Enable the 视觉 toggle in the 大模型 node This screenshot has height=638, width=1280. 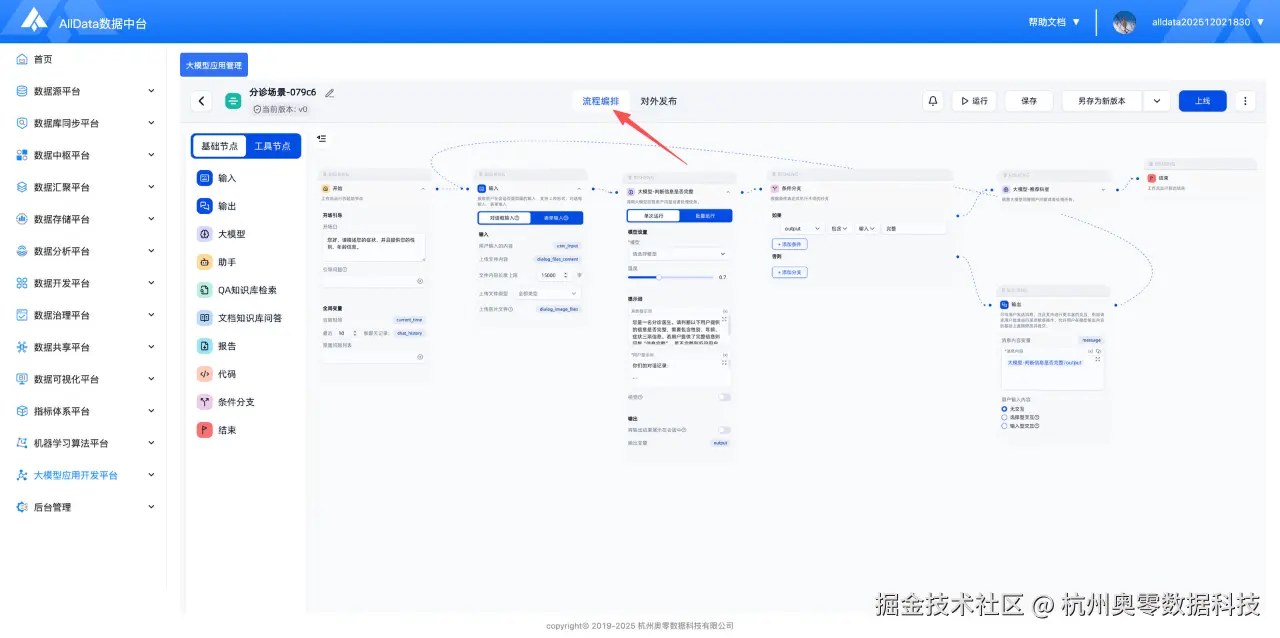pyautogui.click(x=724, y=396)
